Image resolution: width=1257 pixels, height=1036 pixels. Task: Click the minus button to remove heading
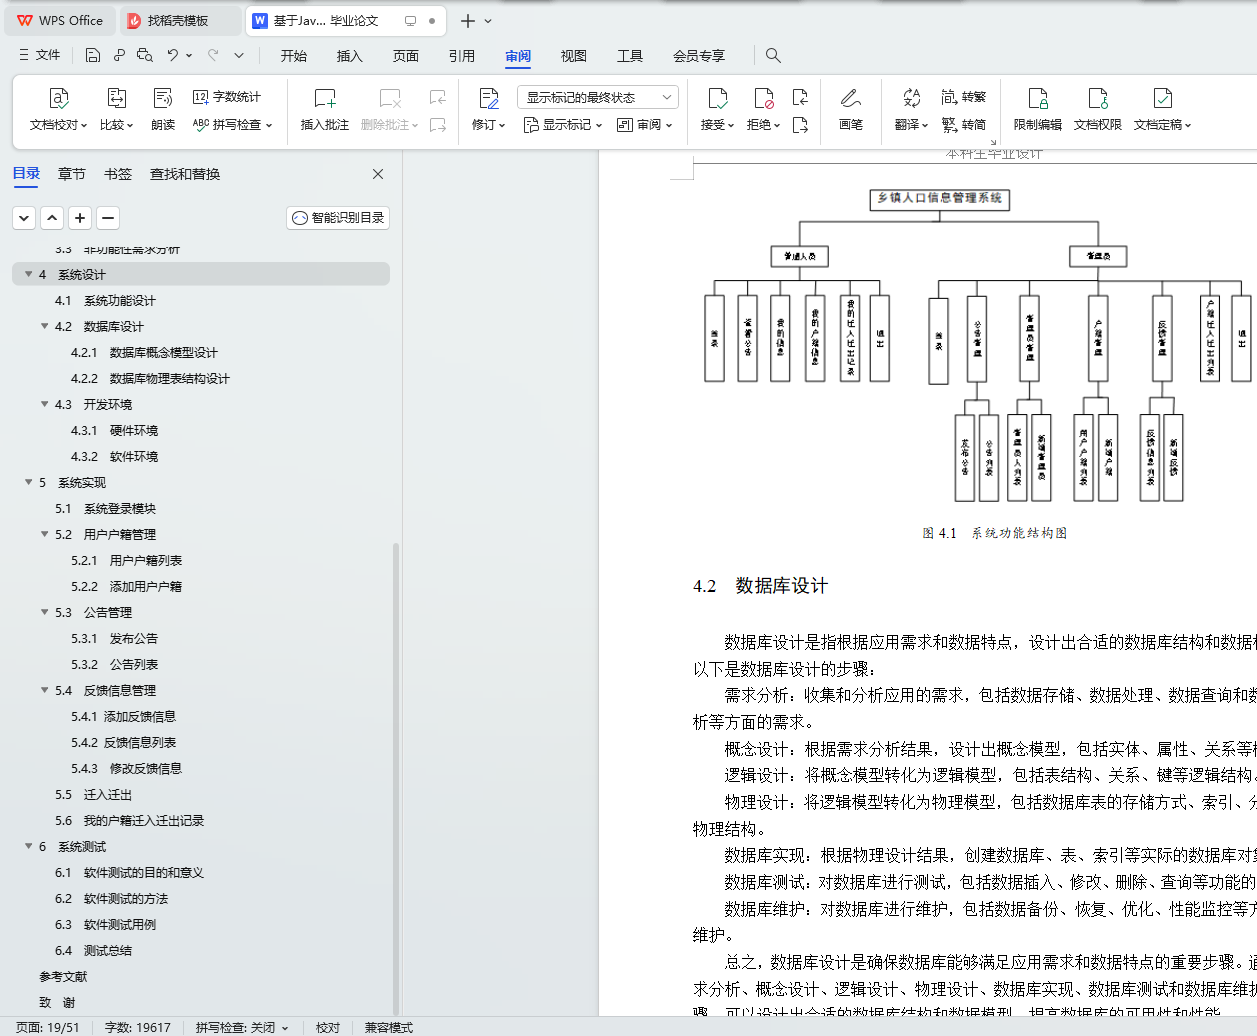pyautogui.click(x=108, y=218)
